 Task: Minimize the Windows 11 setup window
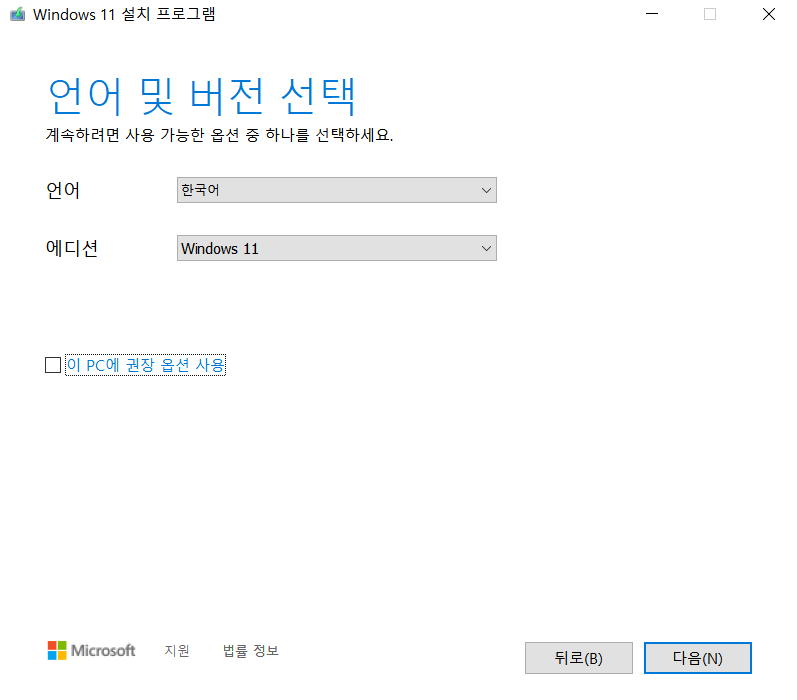pos(652,14)
